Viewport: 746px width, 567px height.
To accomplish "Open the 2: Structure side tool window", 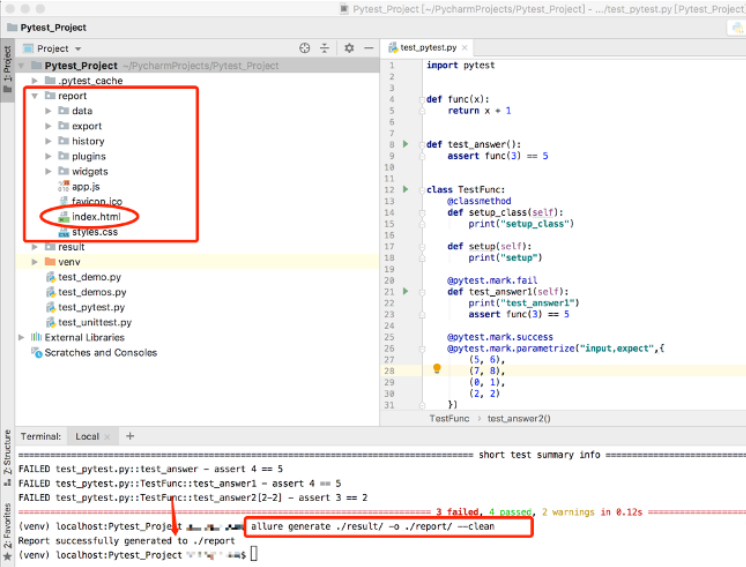I will pos(7,458).
